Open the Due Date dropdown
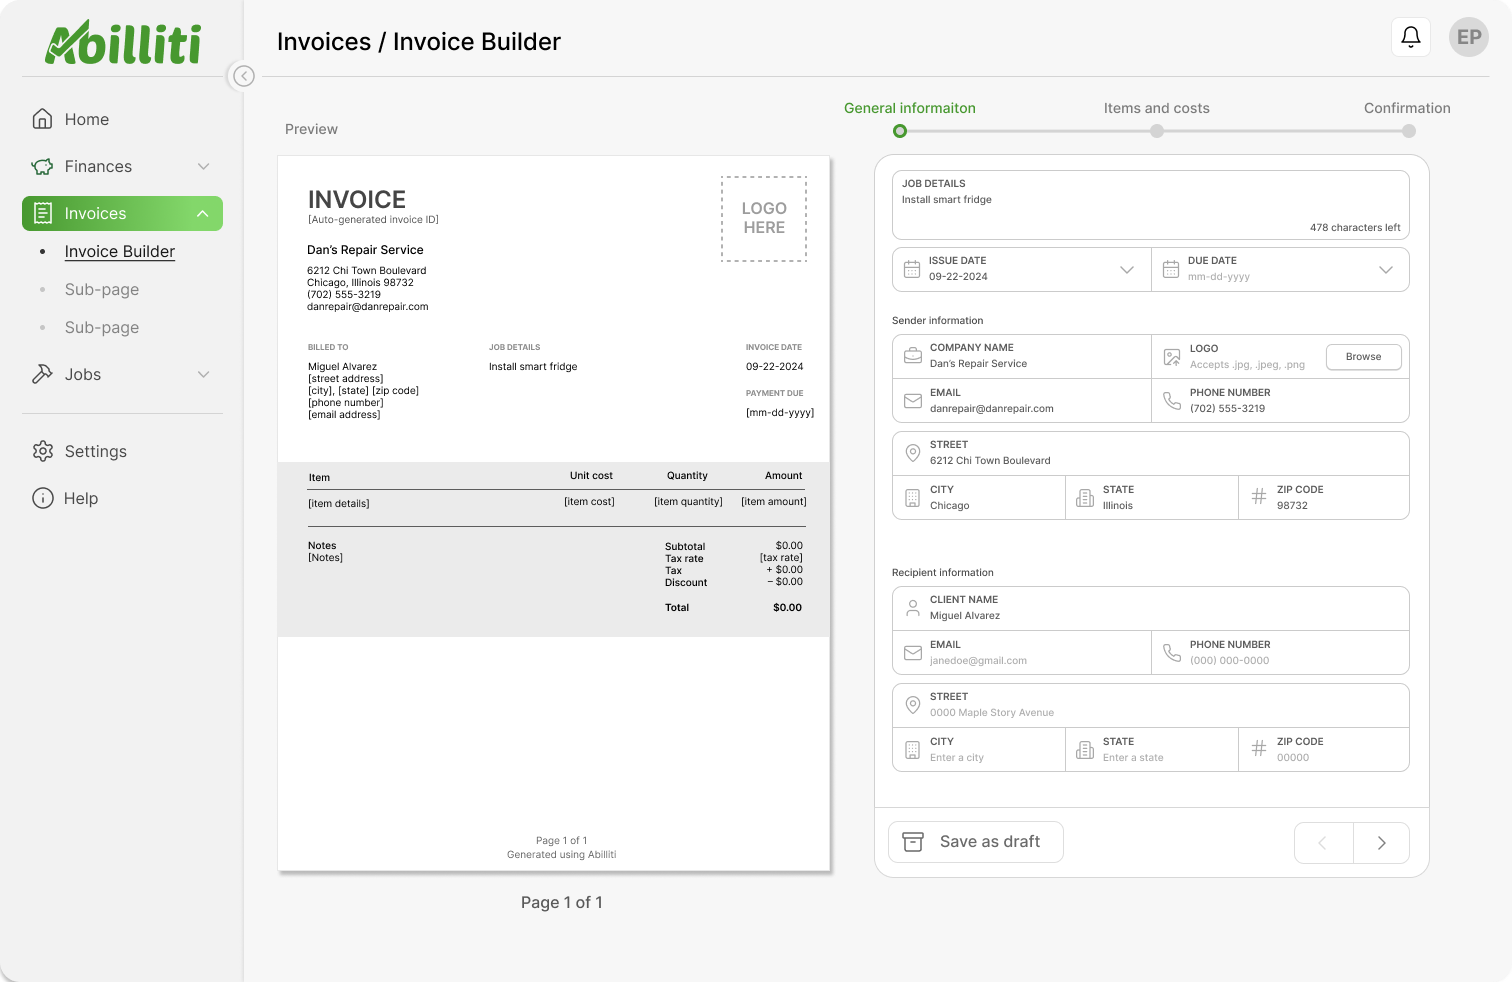Image resolution: width=1512 pixels, height=982 pixels. pos(1385,269)
